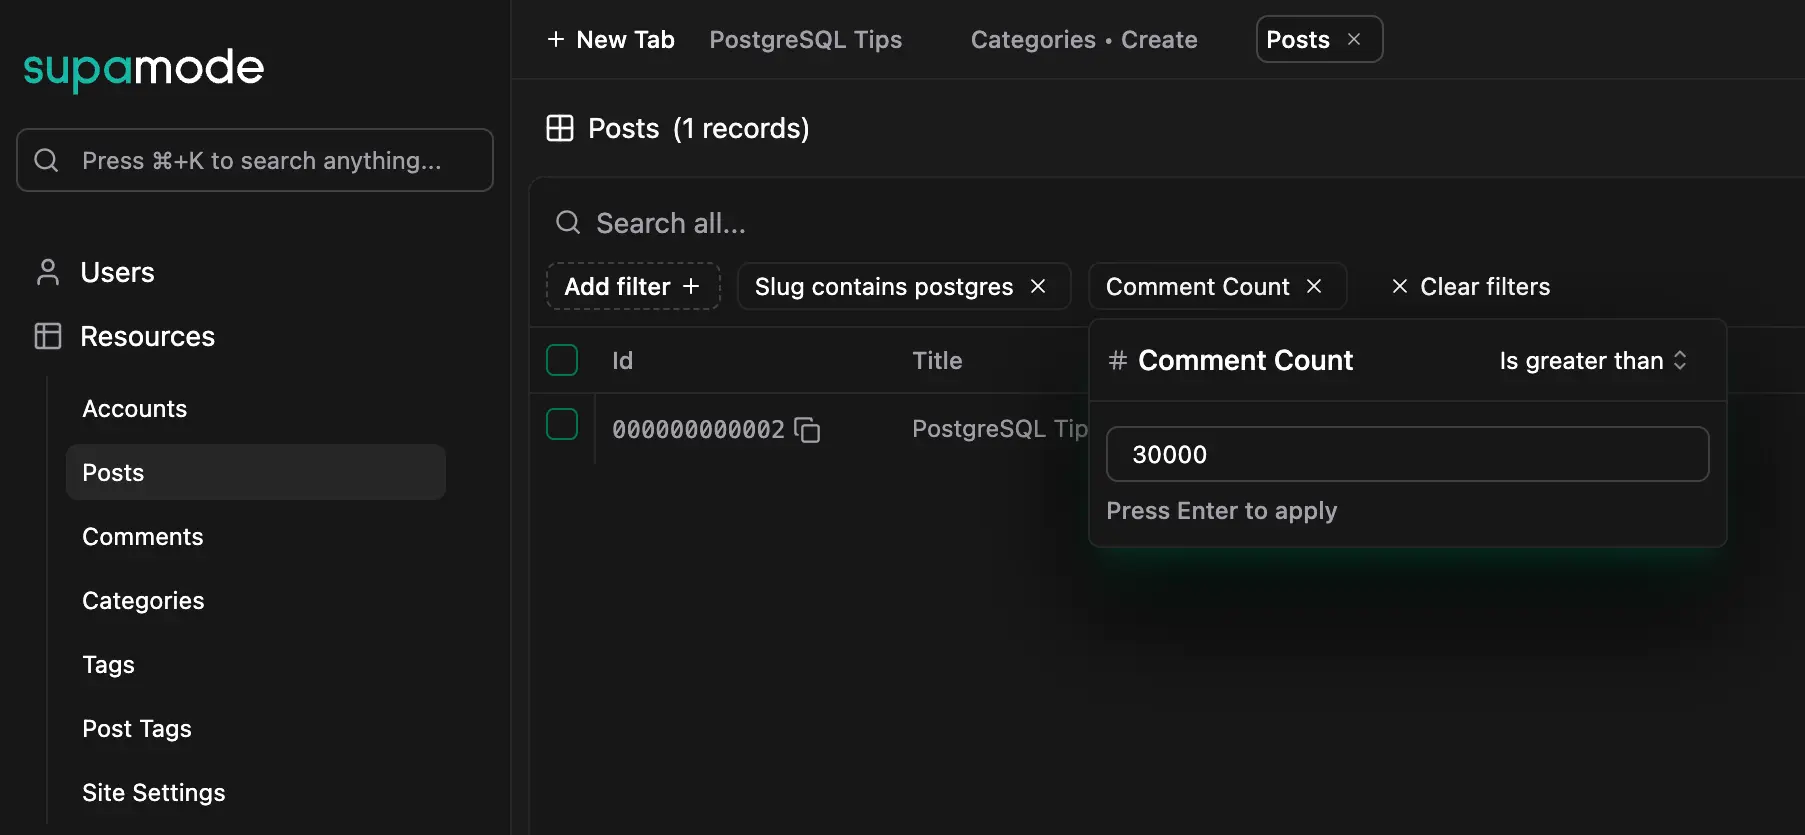
Task: Click the plus icon in Add filter
Action: [691, 286]
